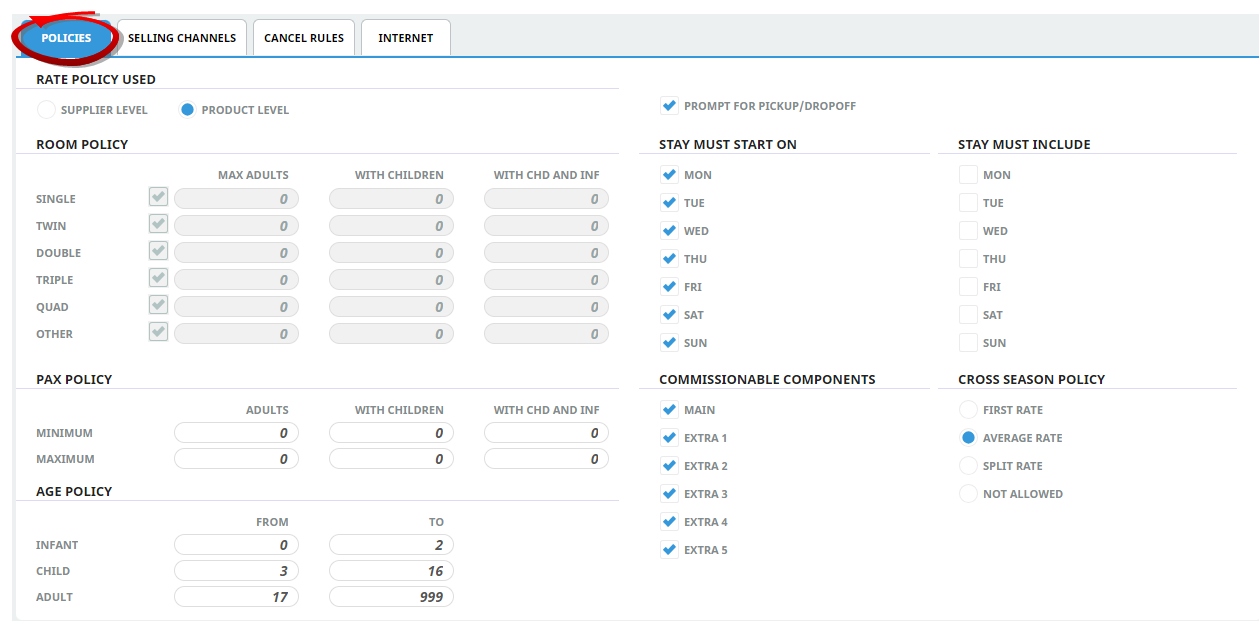Click the Adult age From field
The height and width of the screenshot is (621, 1259).
coord(236,597)
